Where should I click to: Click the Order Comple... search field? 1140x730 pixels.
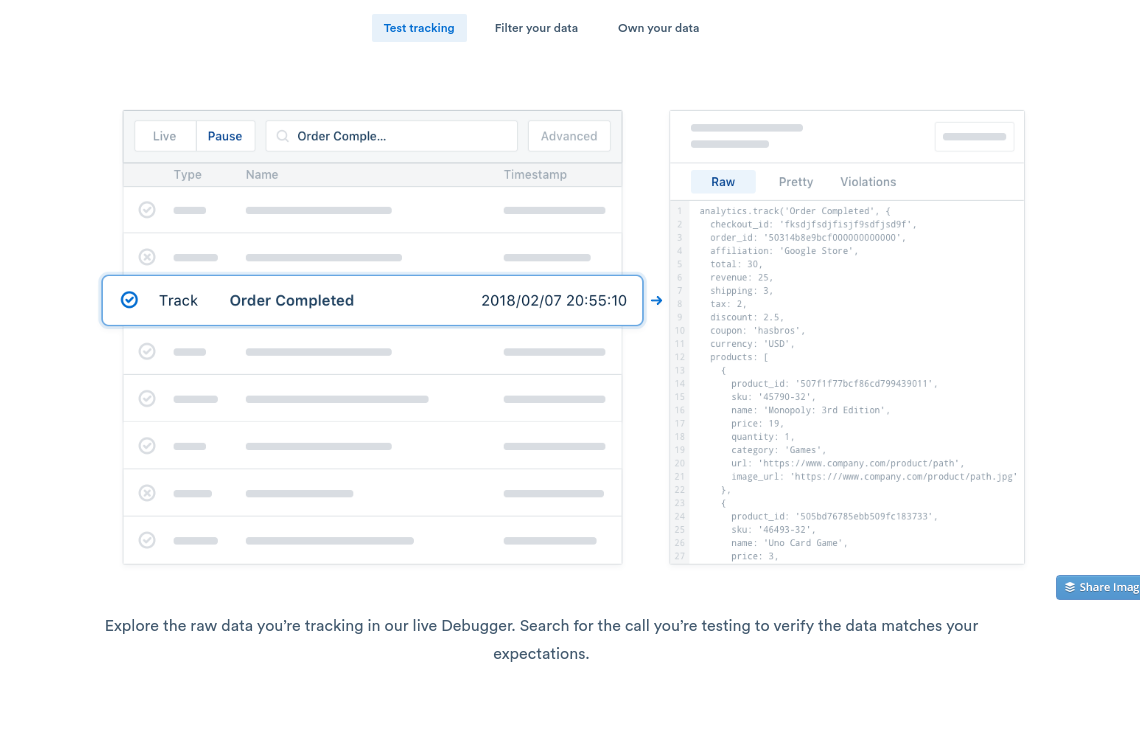tap(391, 136)
